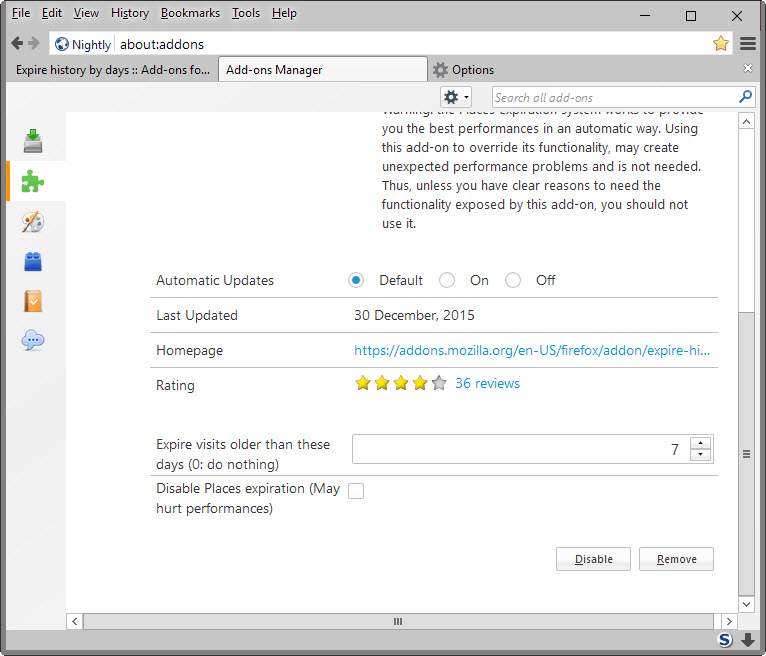Screen dimensions: 766x656
Task: Enable Disable Places expiration checkbox
Action: coord(356,490)
